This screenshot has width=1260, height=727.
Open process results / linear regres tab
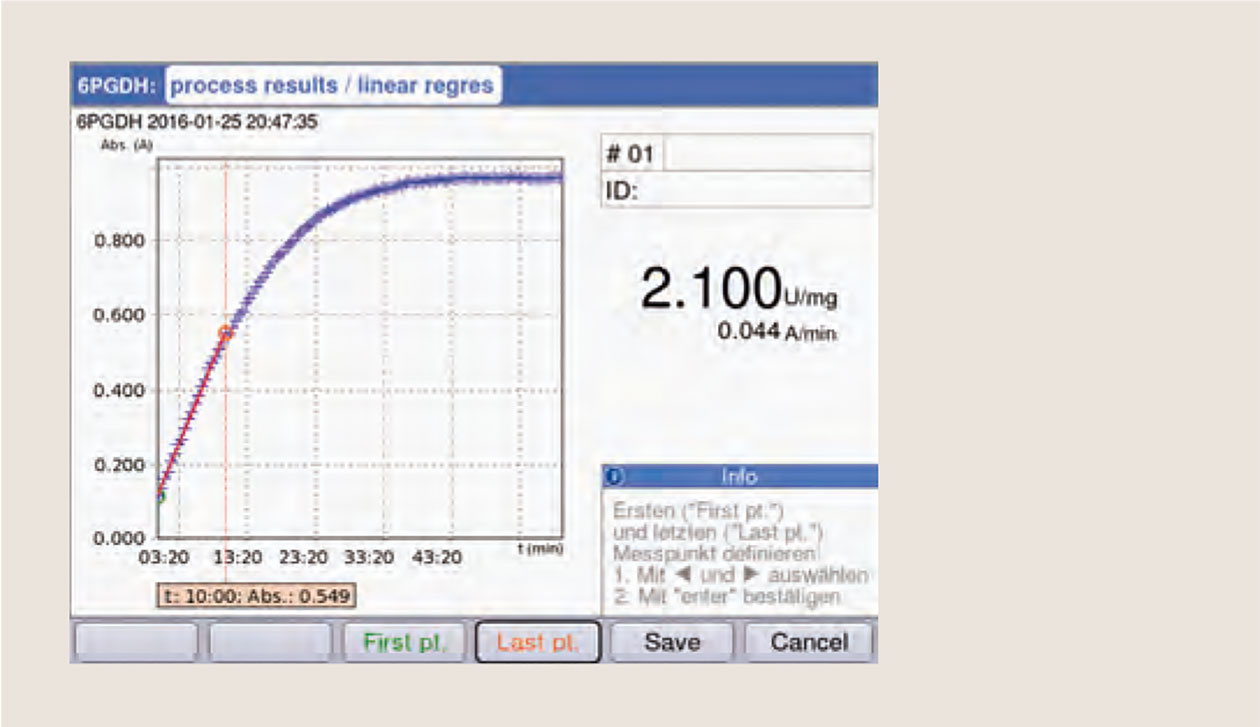(x=332, y=86)
